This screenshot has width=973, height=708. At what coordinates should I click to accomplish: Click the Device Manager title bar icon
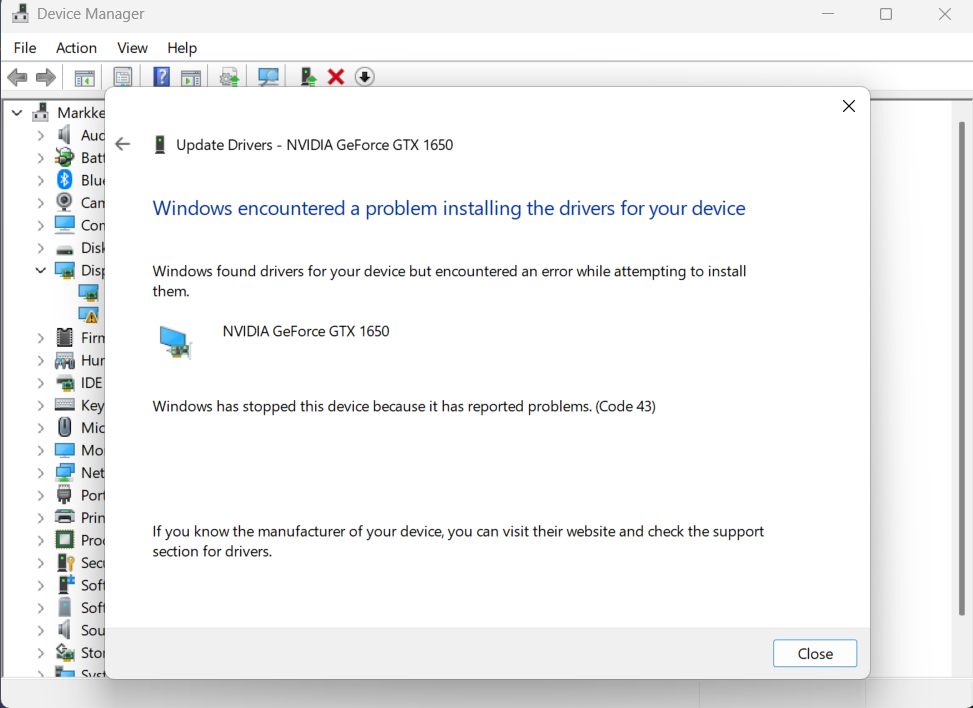click(x=20, y=14)
